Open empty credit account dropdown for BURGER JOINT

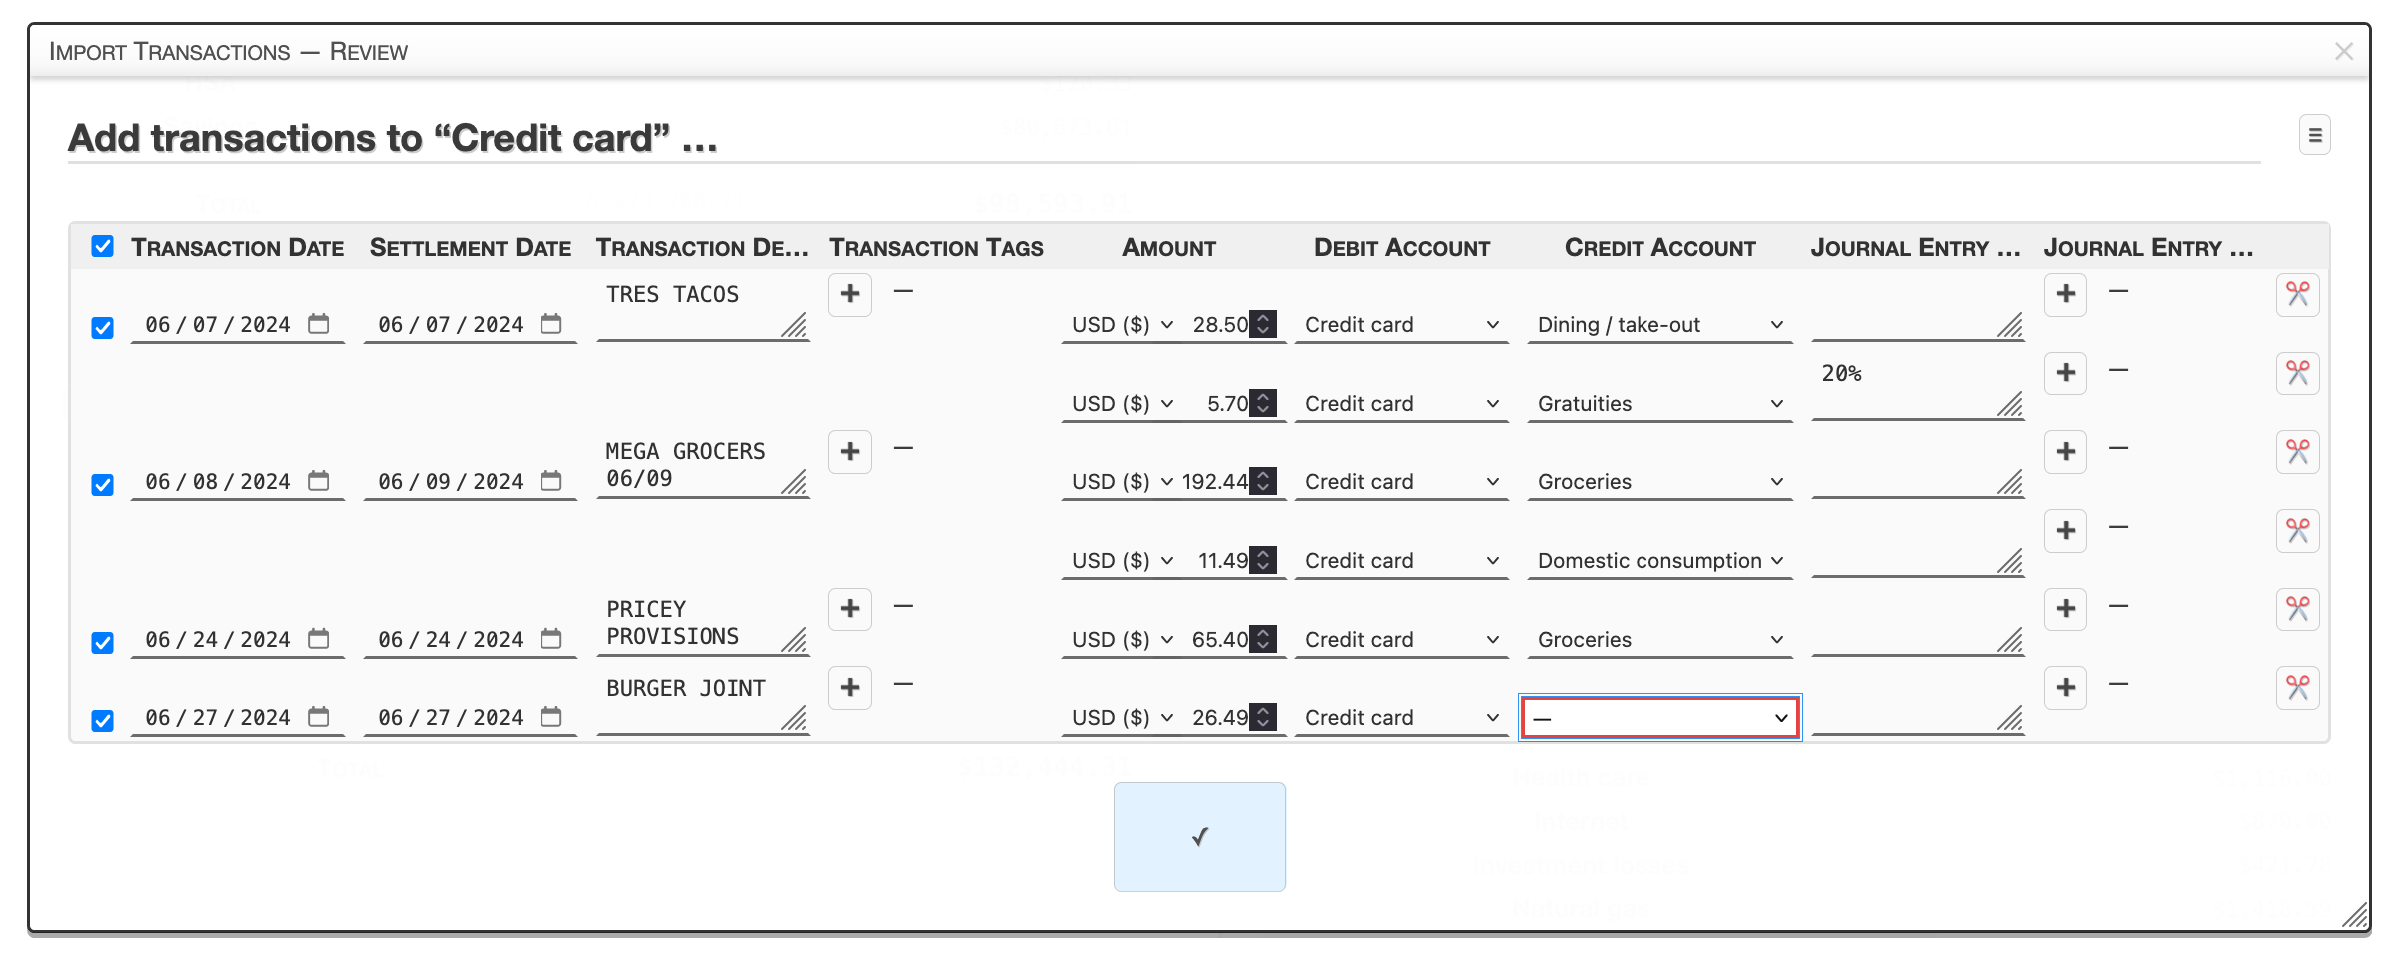pos(1660,718)
